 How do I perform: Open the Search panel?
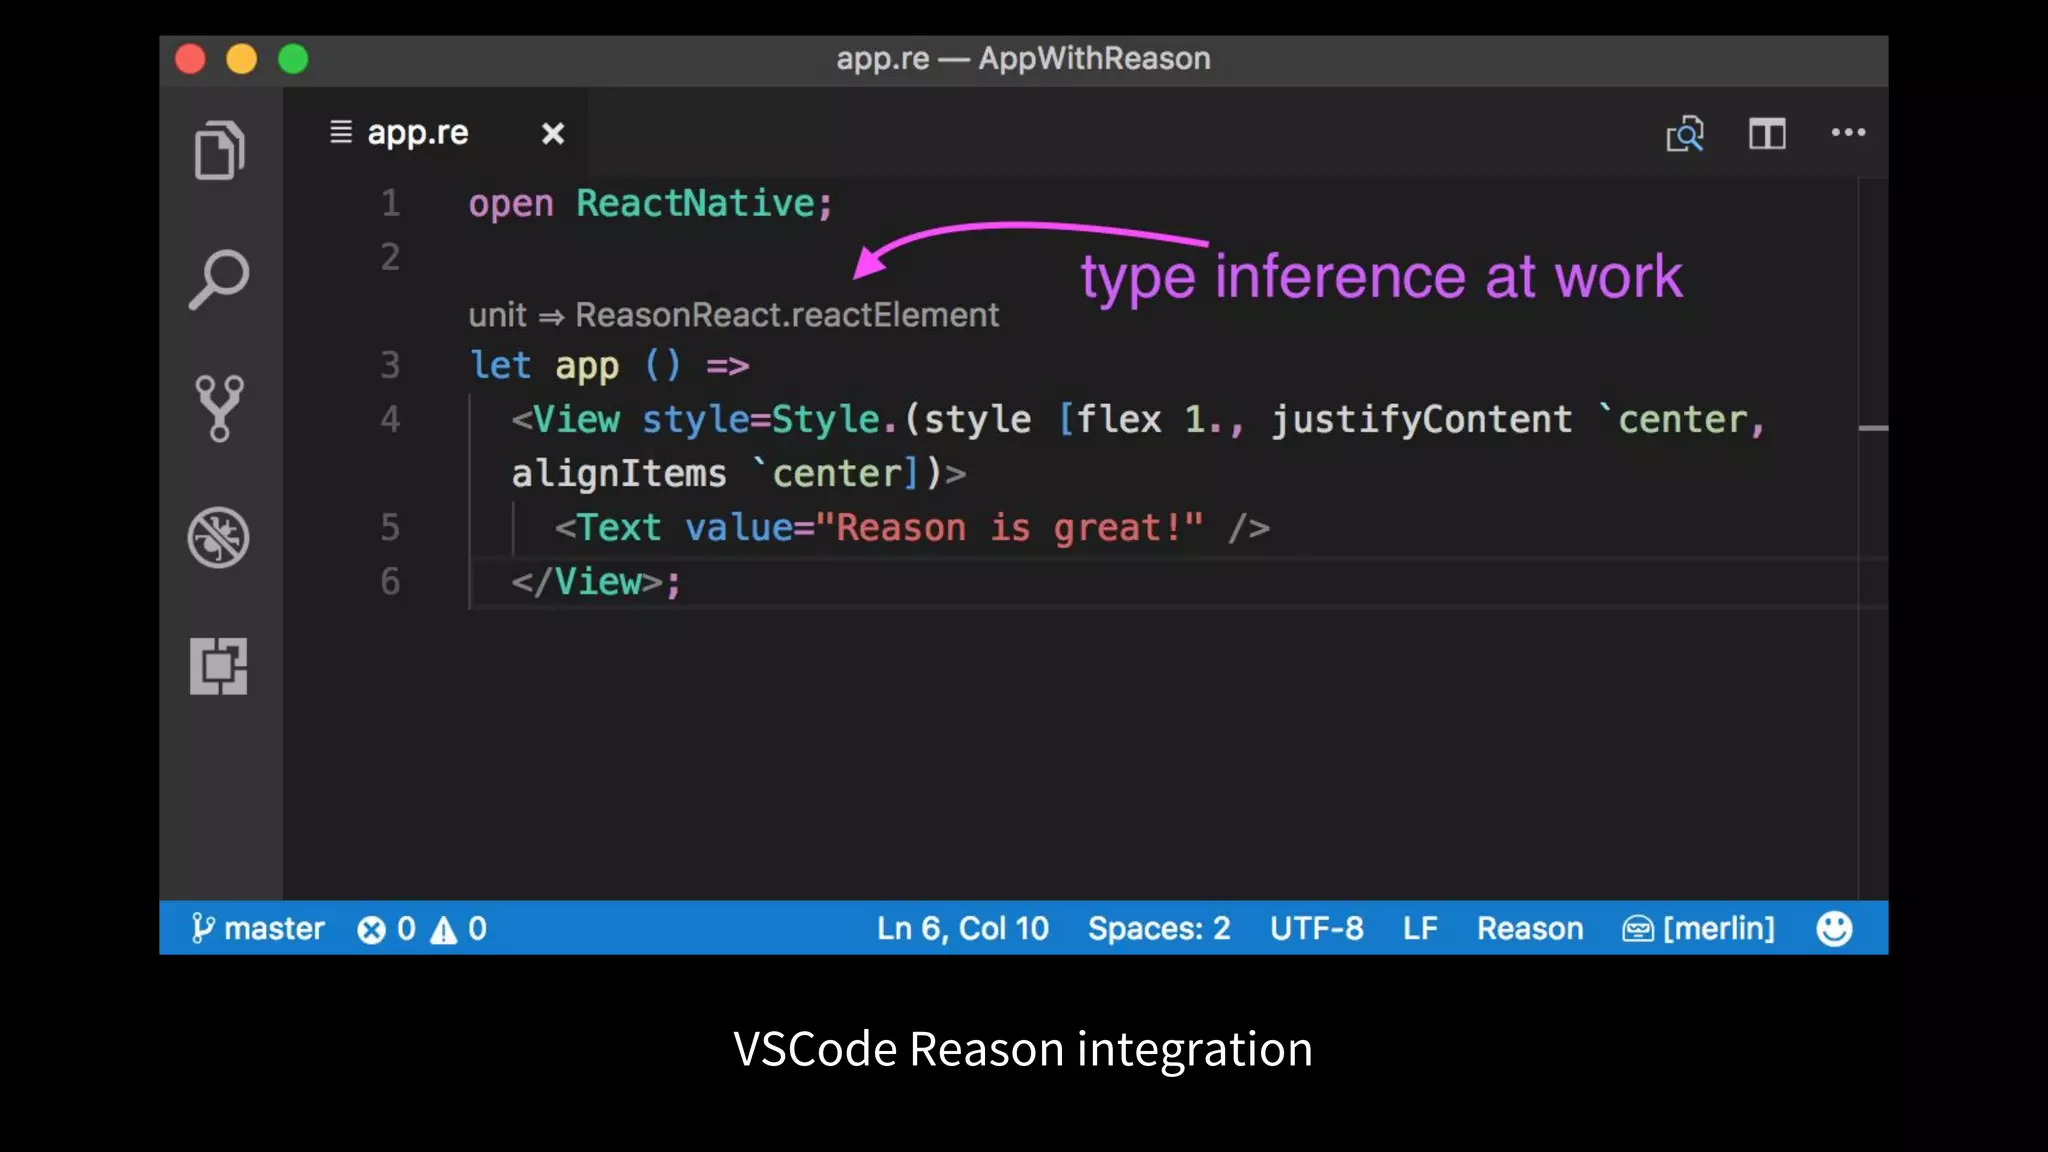click(x=219, y=279)
